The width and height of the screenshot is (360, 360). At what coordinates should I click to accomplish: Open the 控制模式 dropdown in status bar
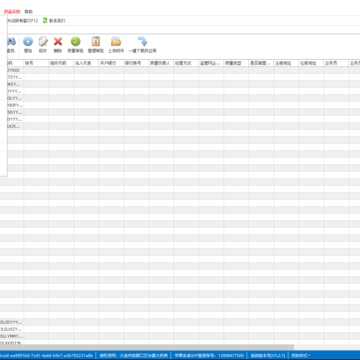[x=301, y=356]
